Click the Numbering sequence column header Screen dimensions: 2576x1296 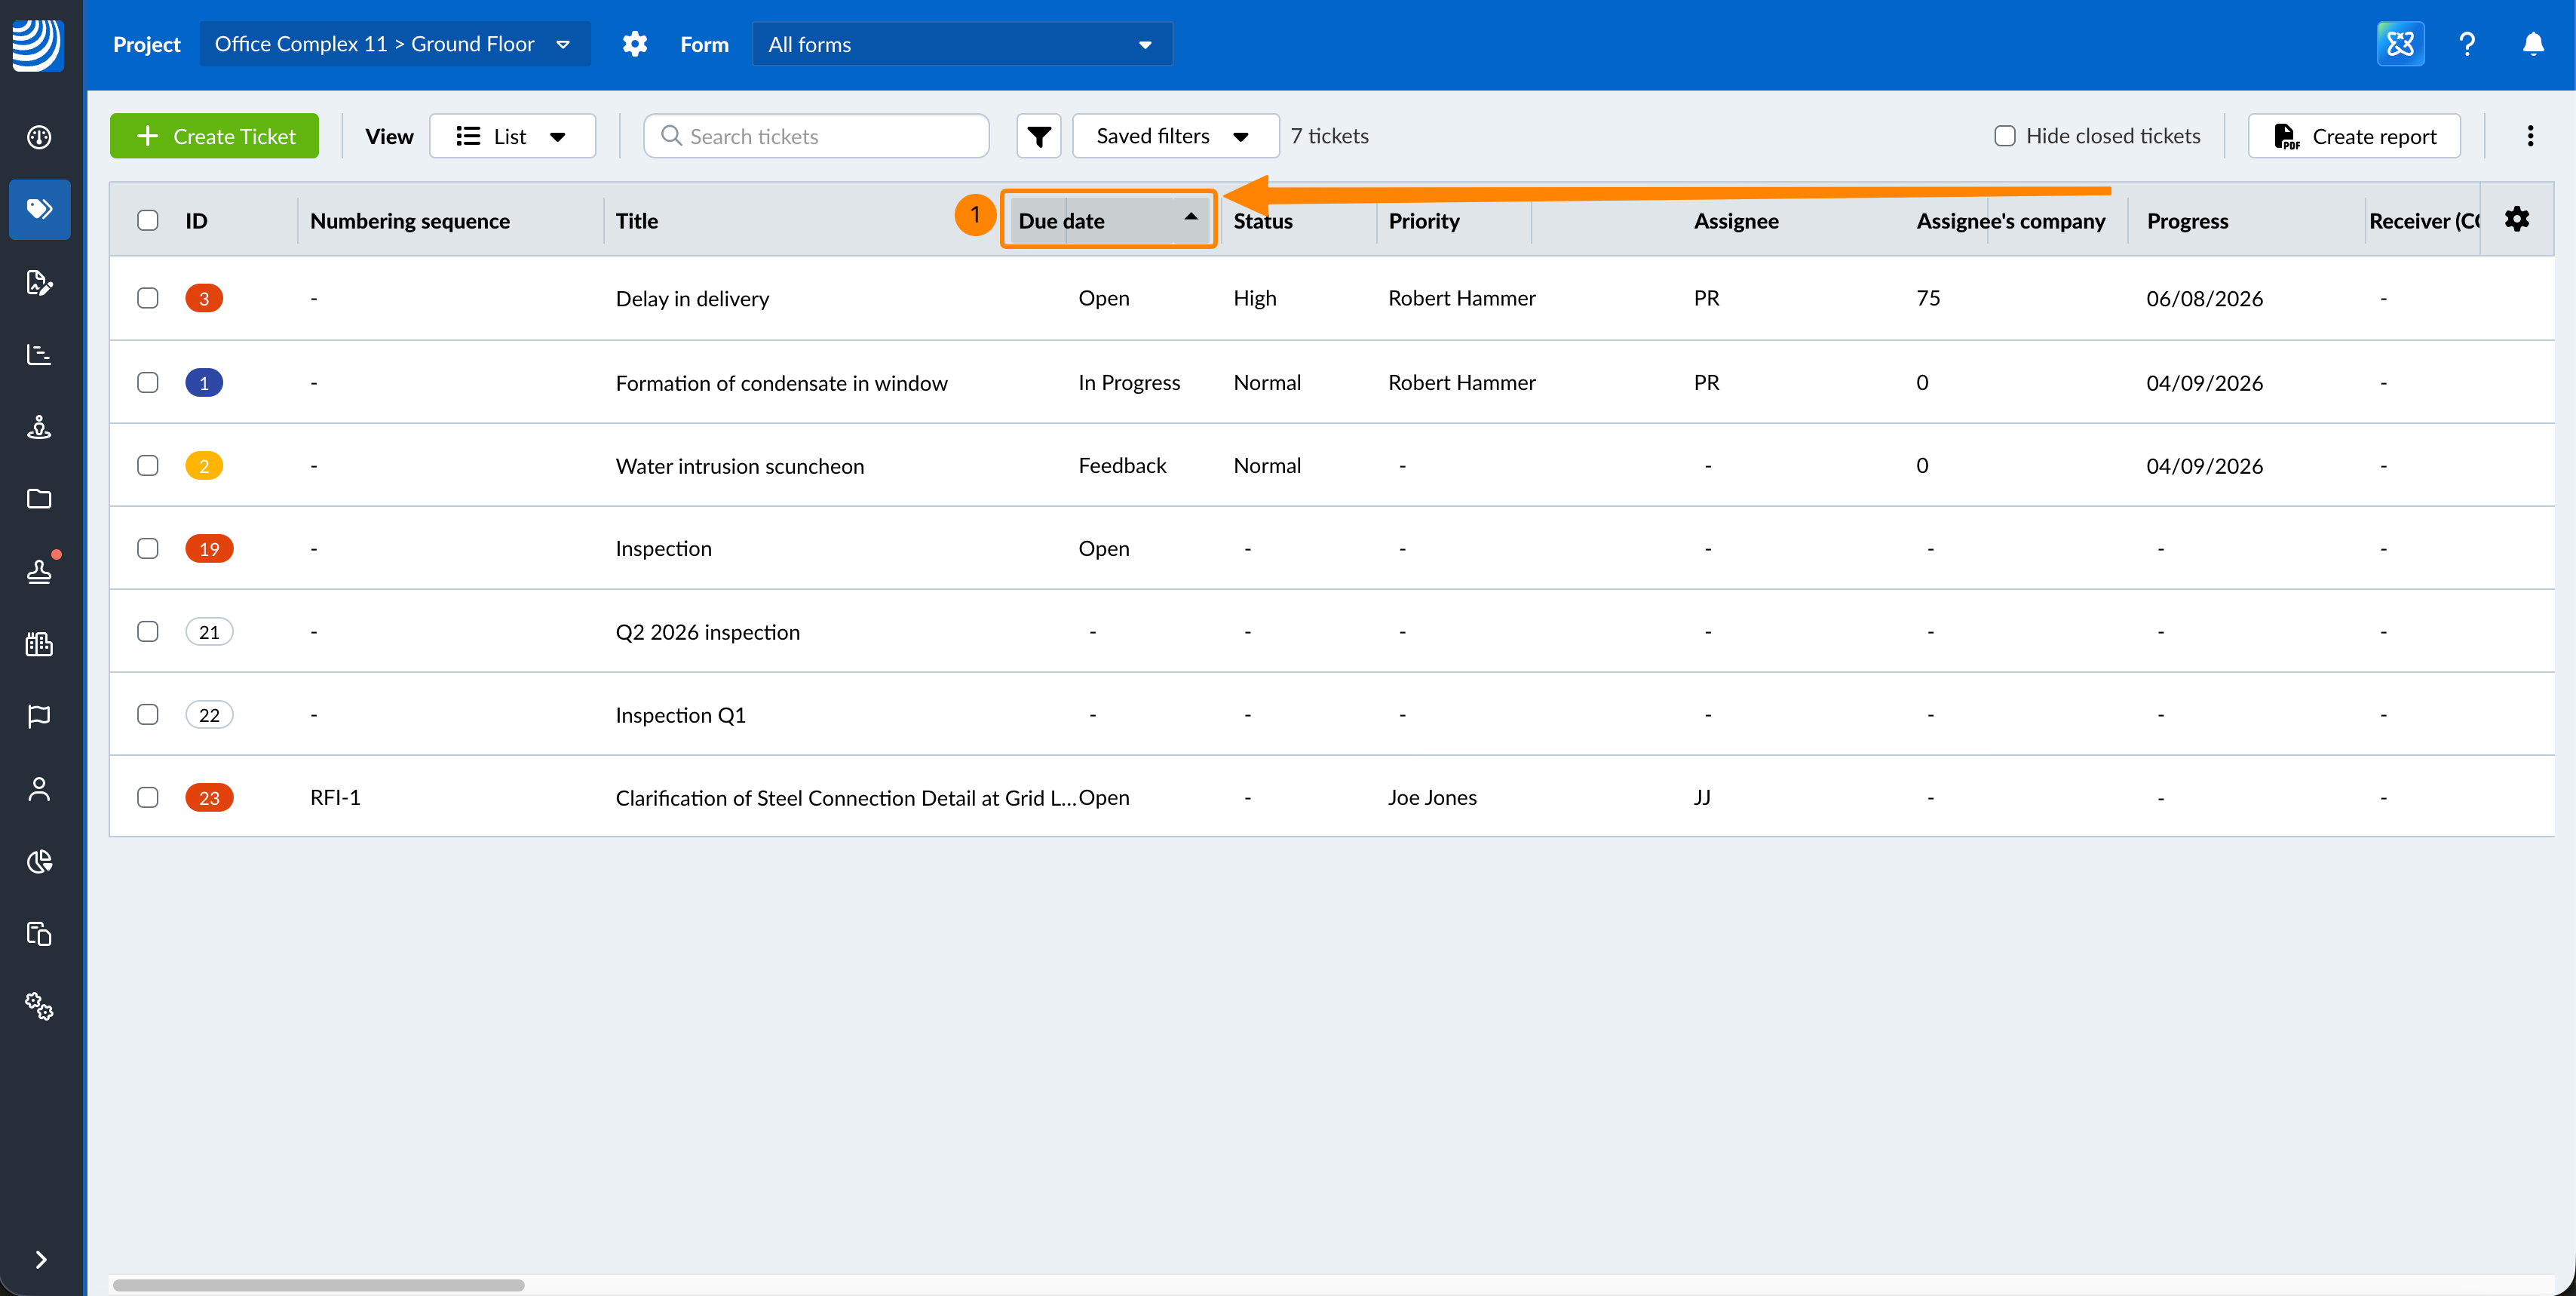[410, 221]
